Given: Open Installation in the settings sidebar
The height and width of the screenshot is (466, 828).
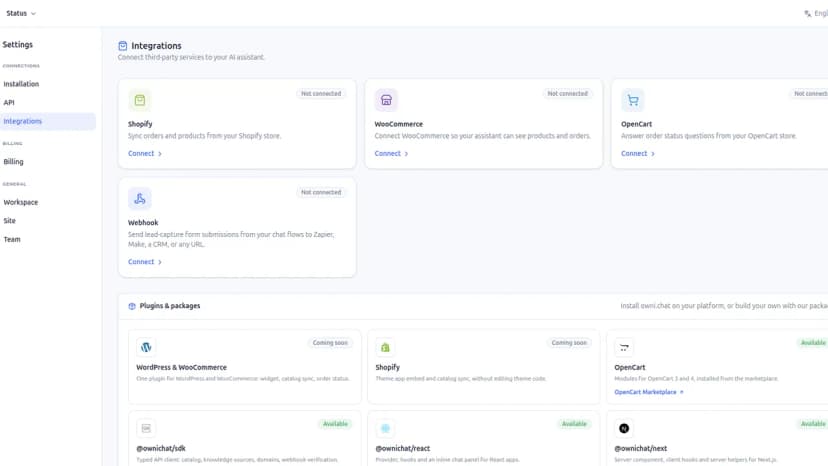Looking at the screenshot, I should (x=21, y=84).
